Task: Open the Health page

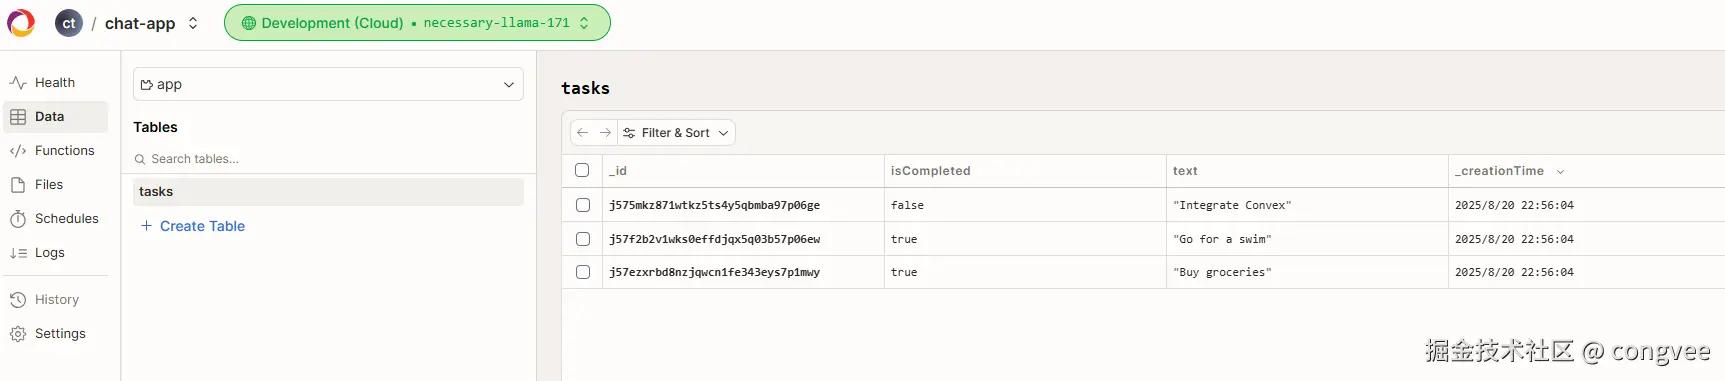Action: (55, 83)
